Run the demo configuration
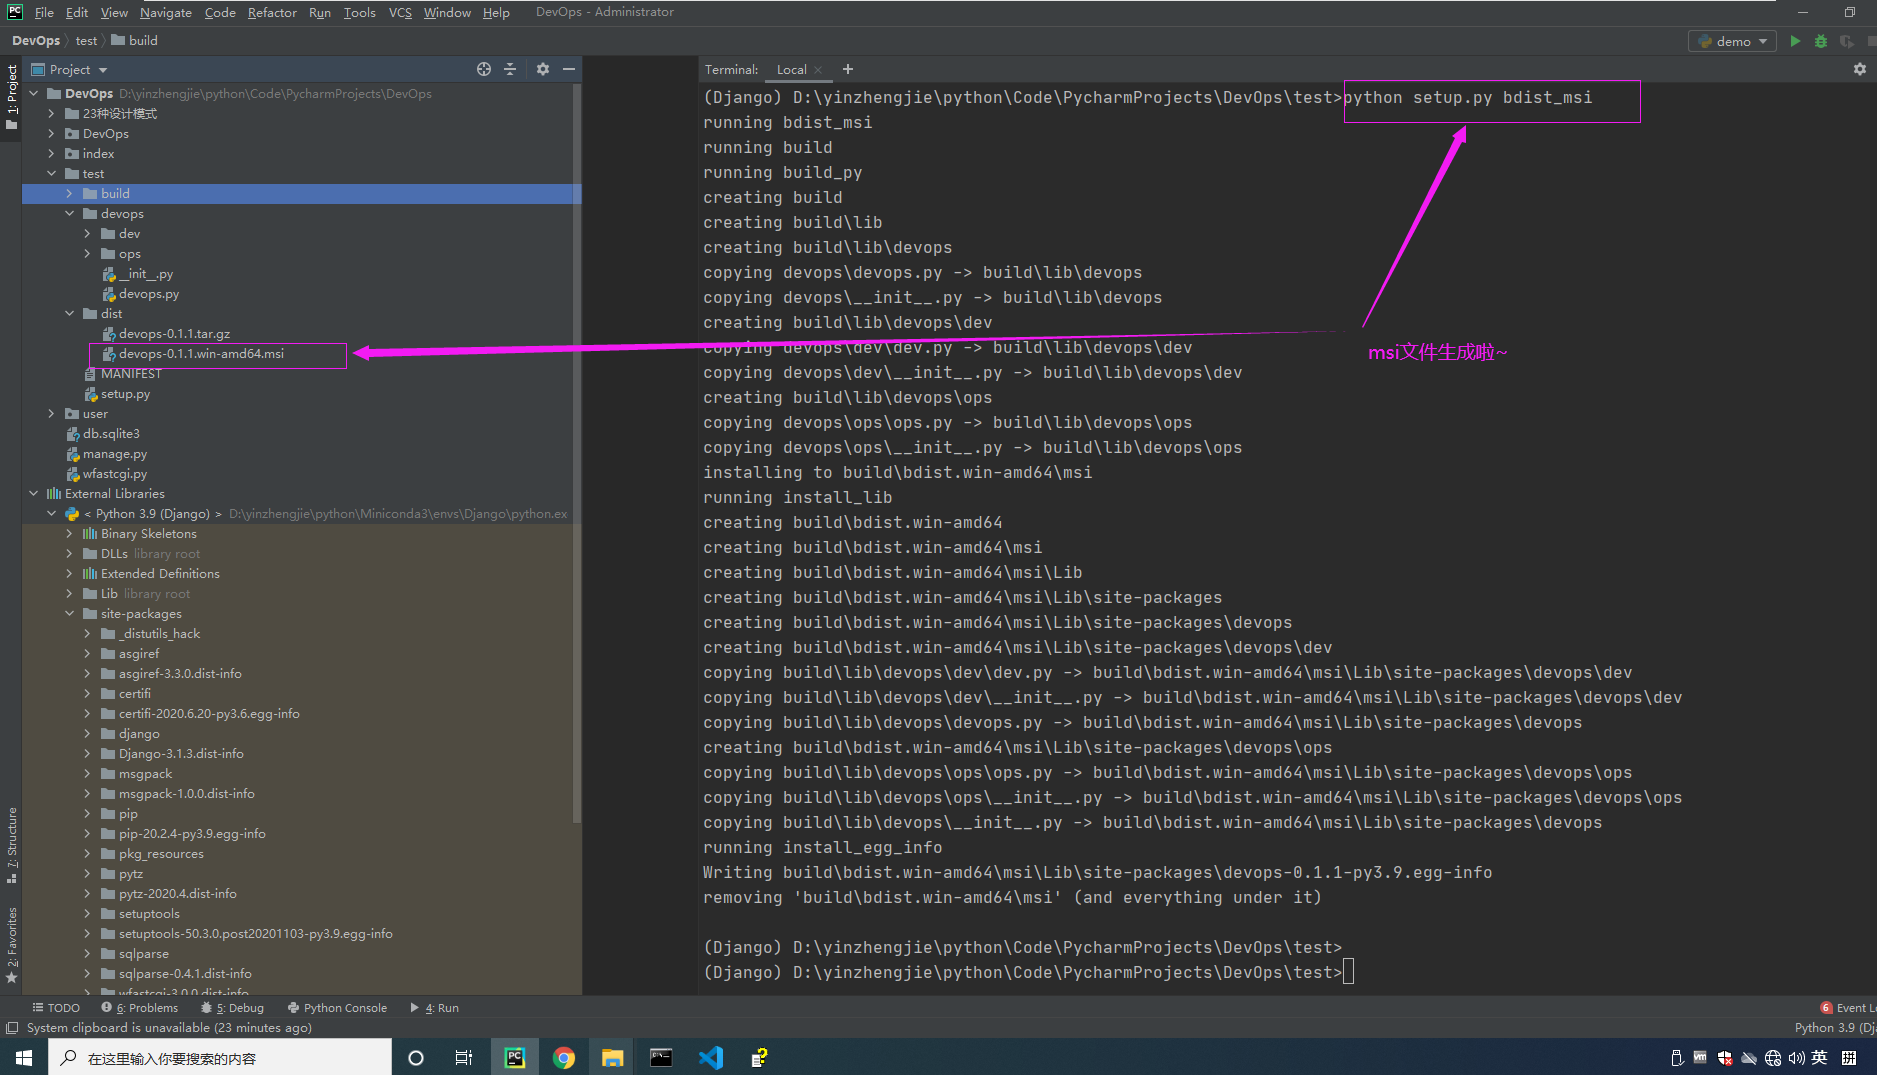The image size is (1877, 1075). [x=1793, y=41]
